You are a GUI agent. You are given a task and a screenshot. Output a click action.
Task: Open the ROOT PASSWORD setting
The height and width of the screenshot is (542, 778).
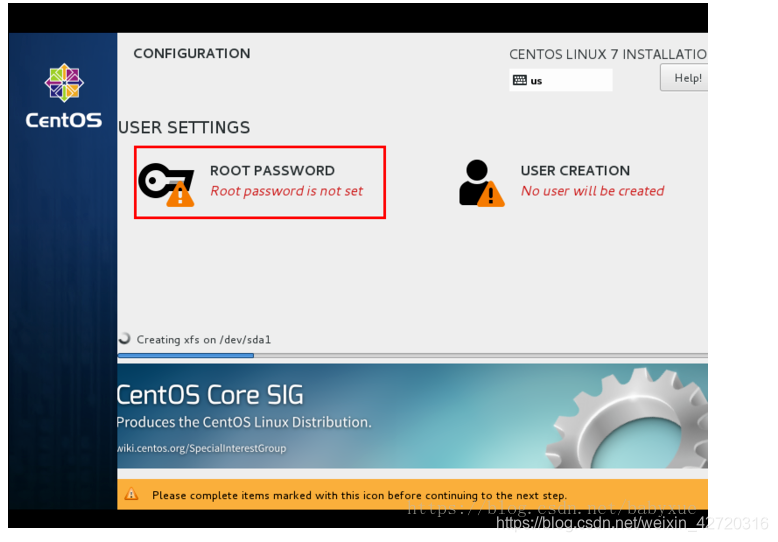(259, 182)
